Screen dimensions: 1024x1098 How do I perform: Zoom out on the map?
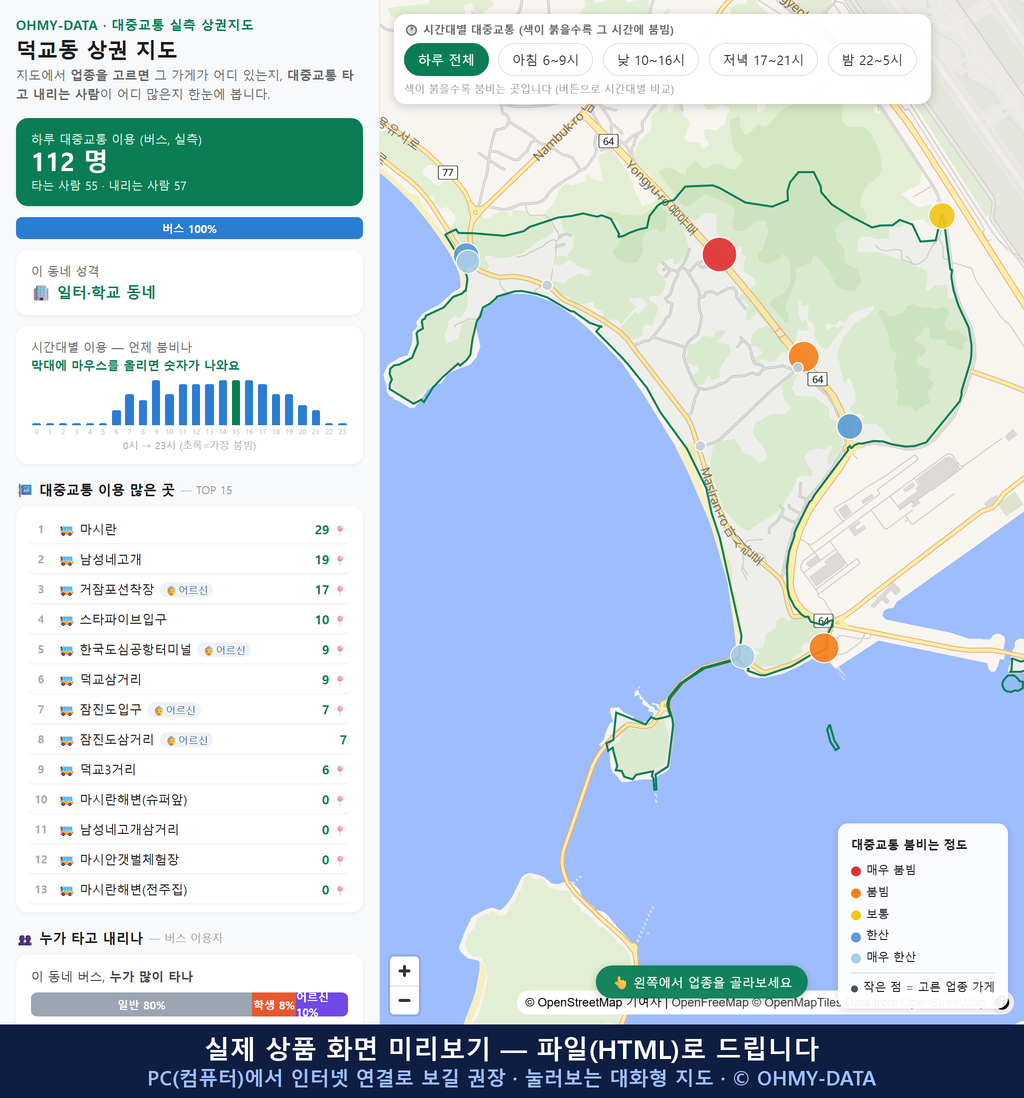[404, 1000]
